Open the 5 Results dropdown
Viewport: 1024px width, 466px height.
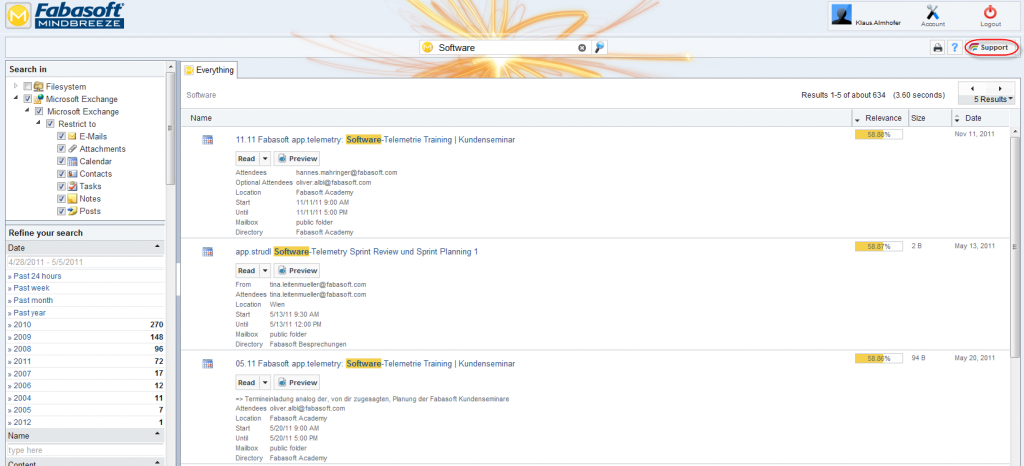click(994, 99)
